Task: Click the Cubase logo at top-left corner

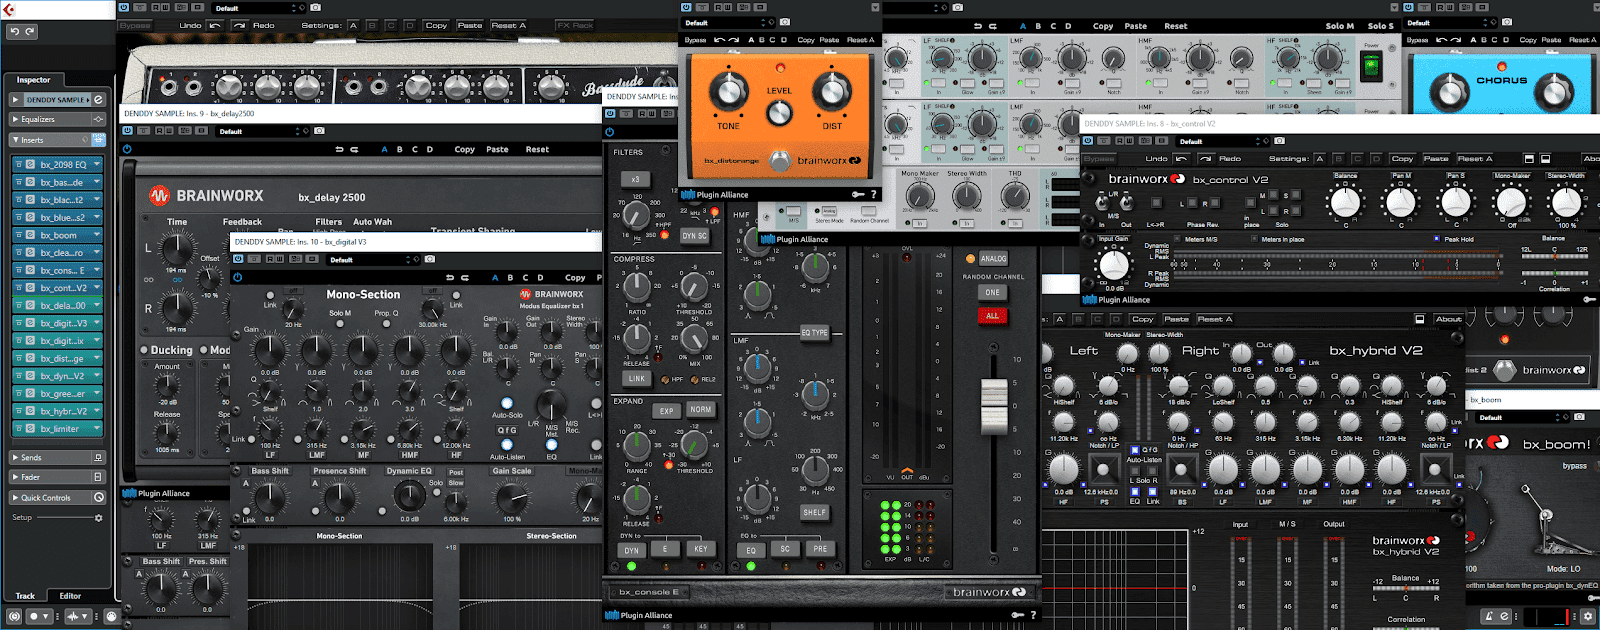Action: pos(9,10)
